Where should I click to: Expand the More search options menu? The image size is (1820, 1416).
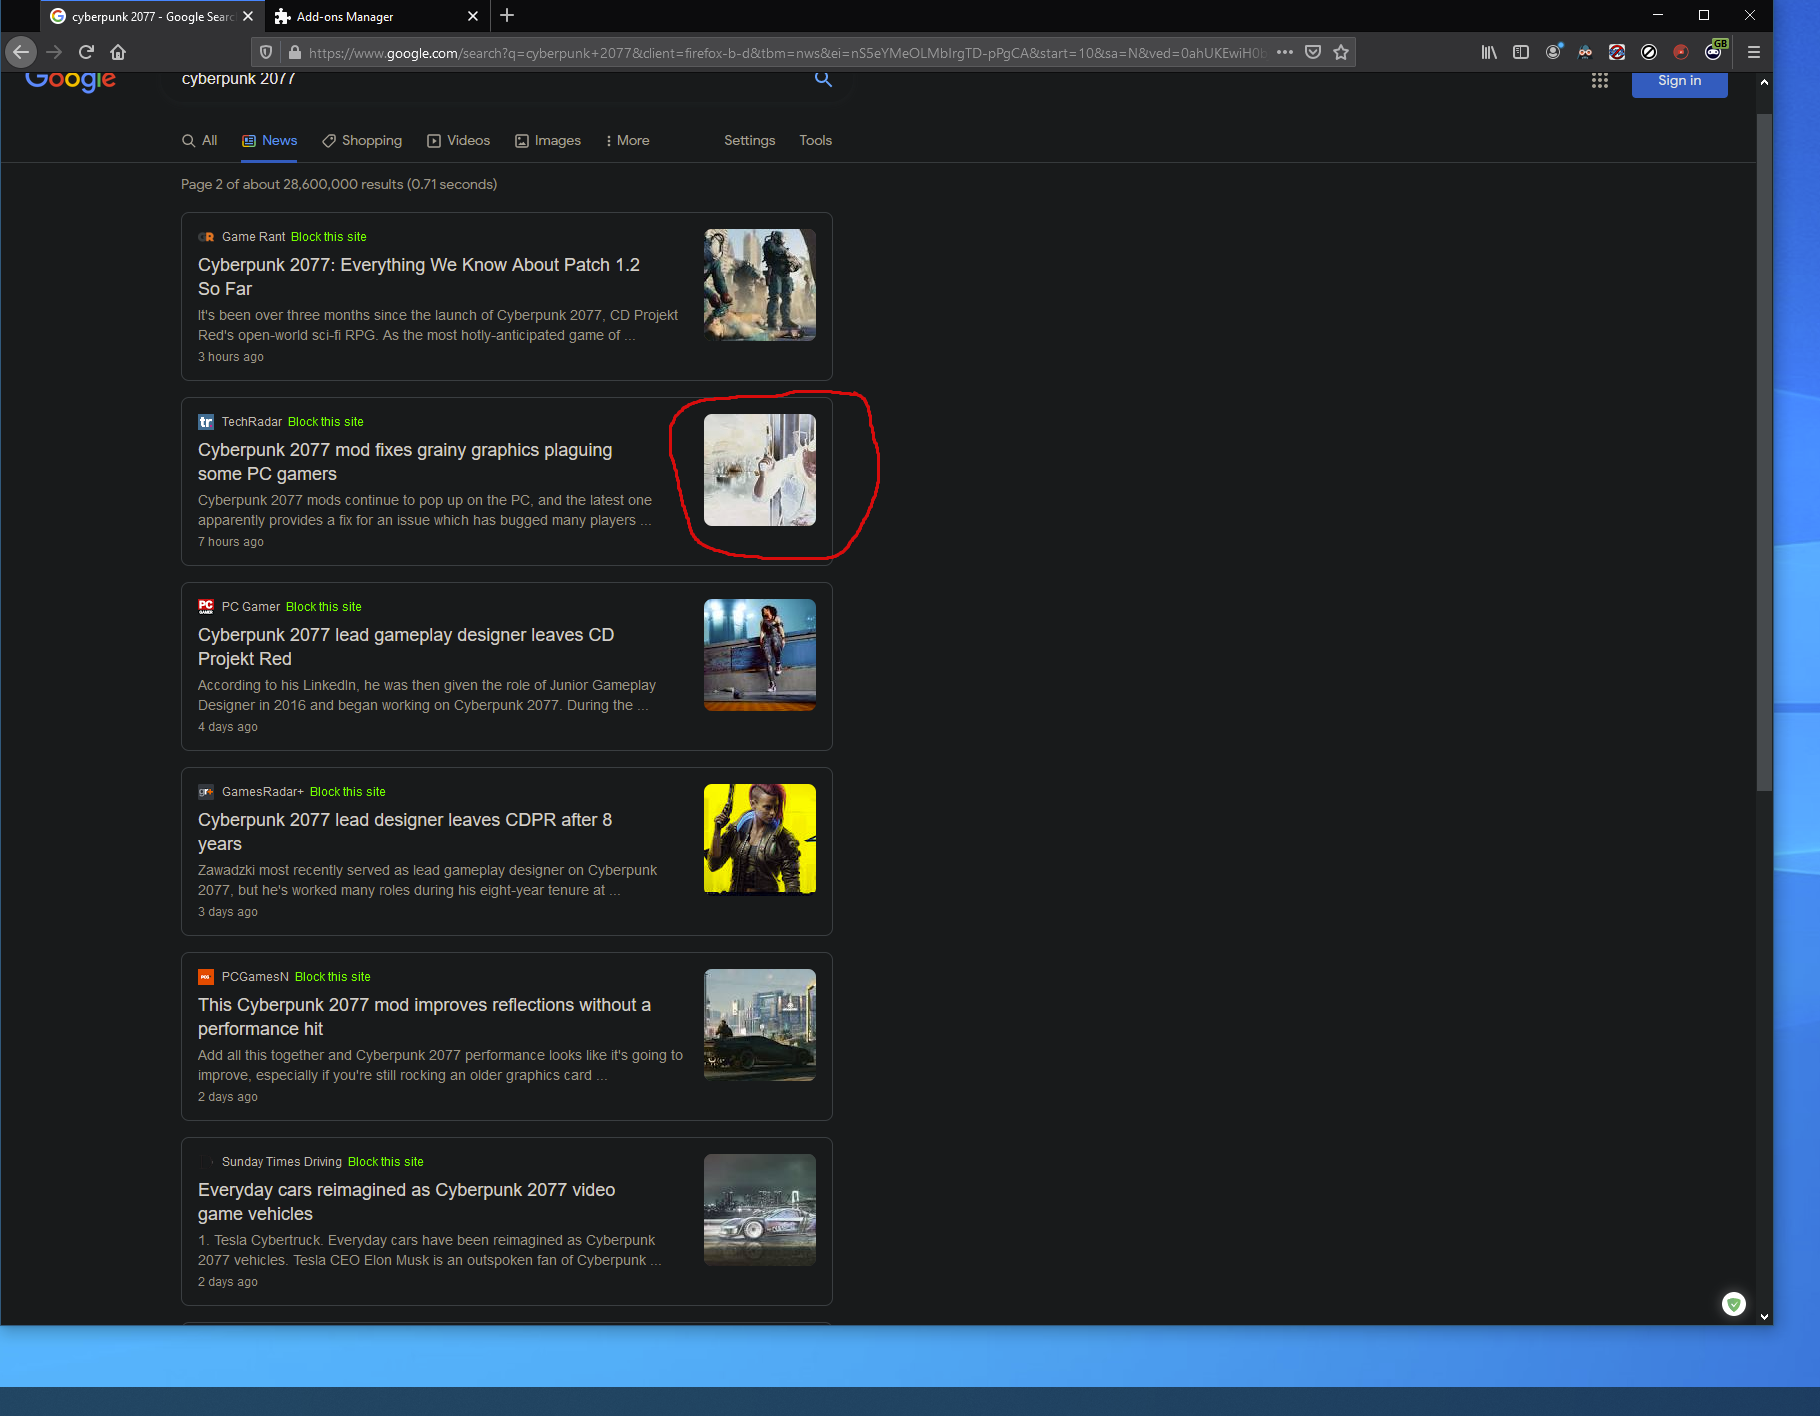pyautogui.click(x=627, y=140)
